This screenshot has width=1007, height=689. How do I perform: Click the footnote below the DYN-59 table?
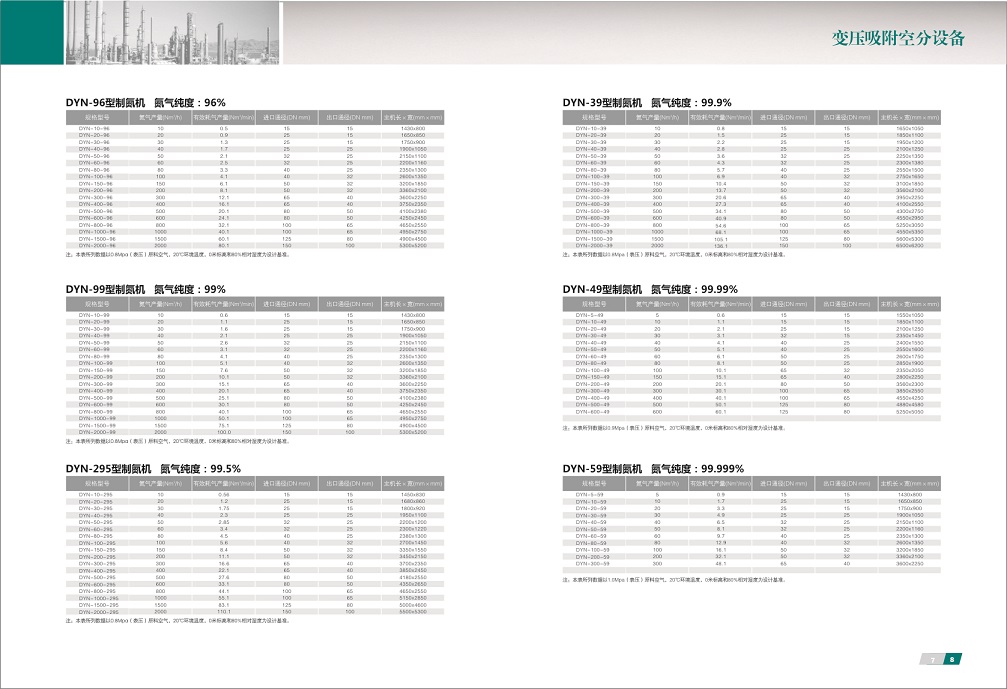[x=674, y=580]
